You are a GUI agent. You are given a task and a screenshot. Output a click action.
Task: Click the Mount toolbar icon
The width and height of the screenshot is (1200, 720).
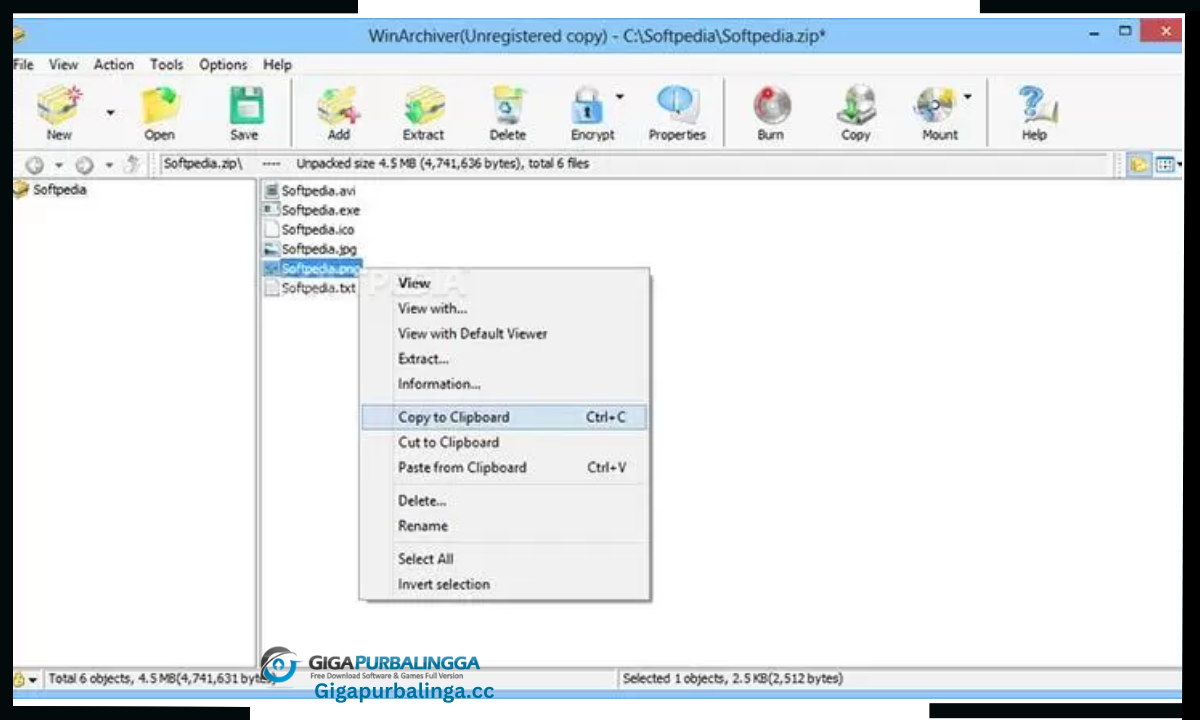click(937, 106)
